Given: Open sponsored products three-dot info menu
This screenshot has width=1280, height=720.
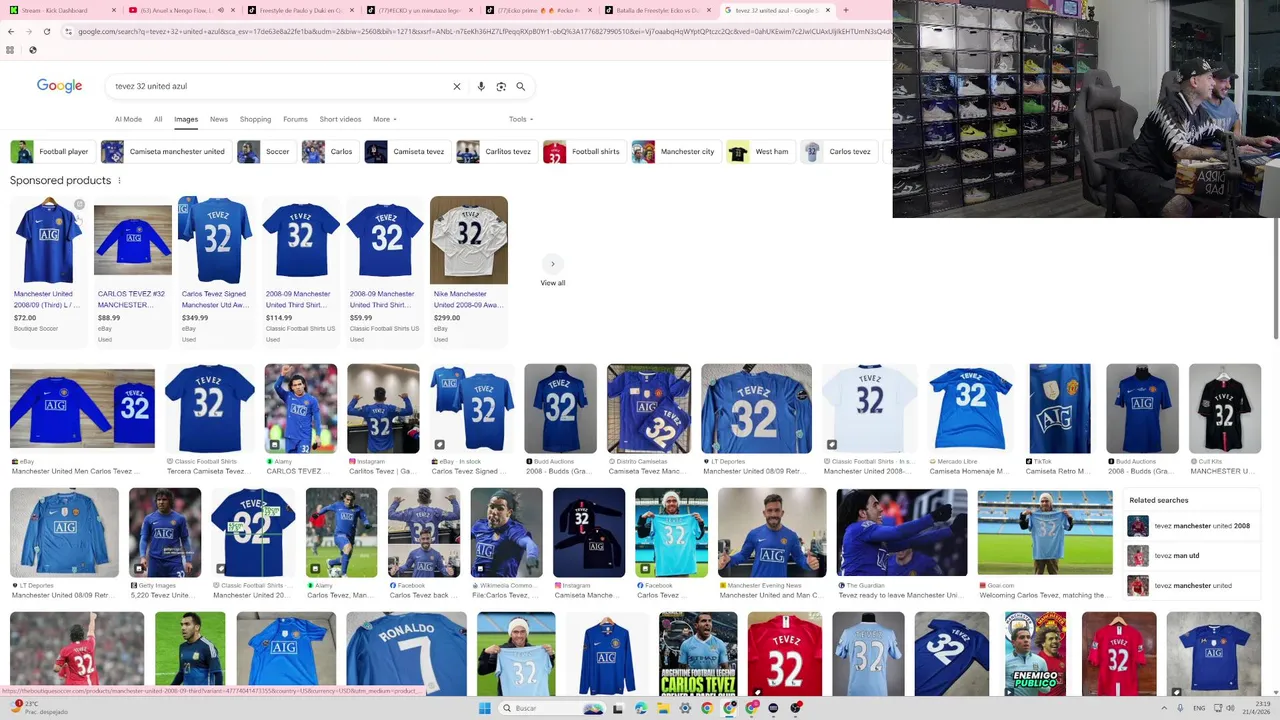Looking at the screenshot, I should (x=119, y=181).
